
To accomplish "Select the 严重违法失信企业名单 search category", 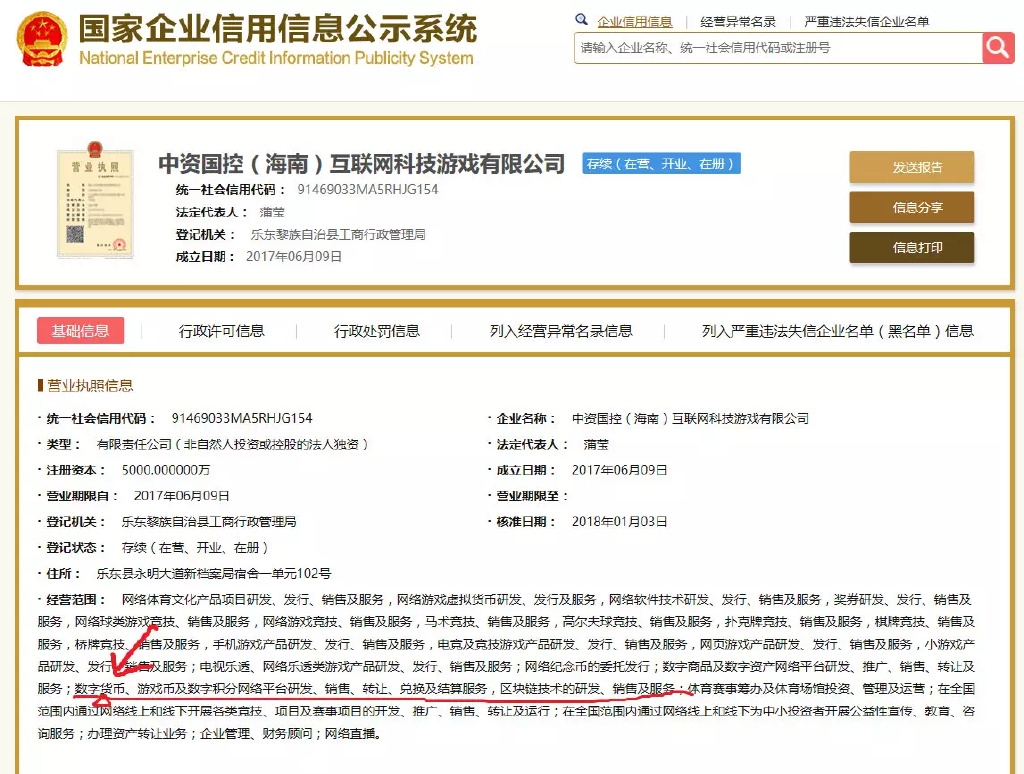I will 866,22.
